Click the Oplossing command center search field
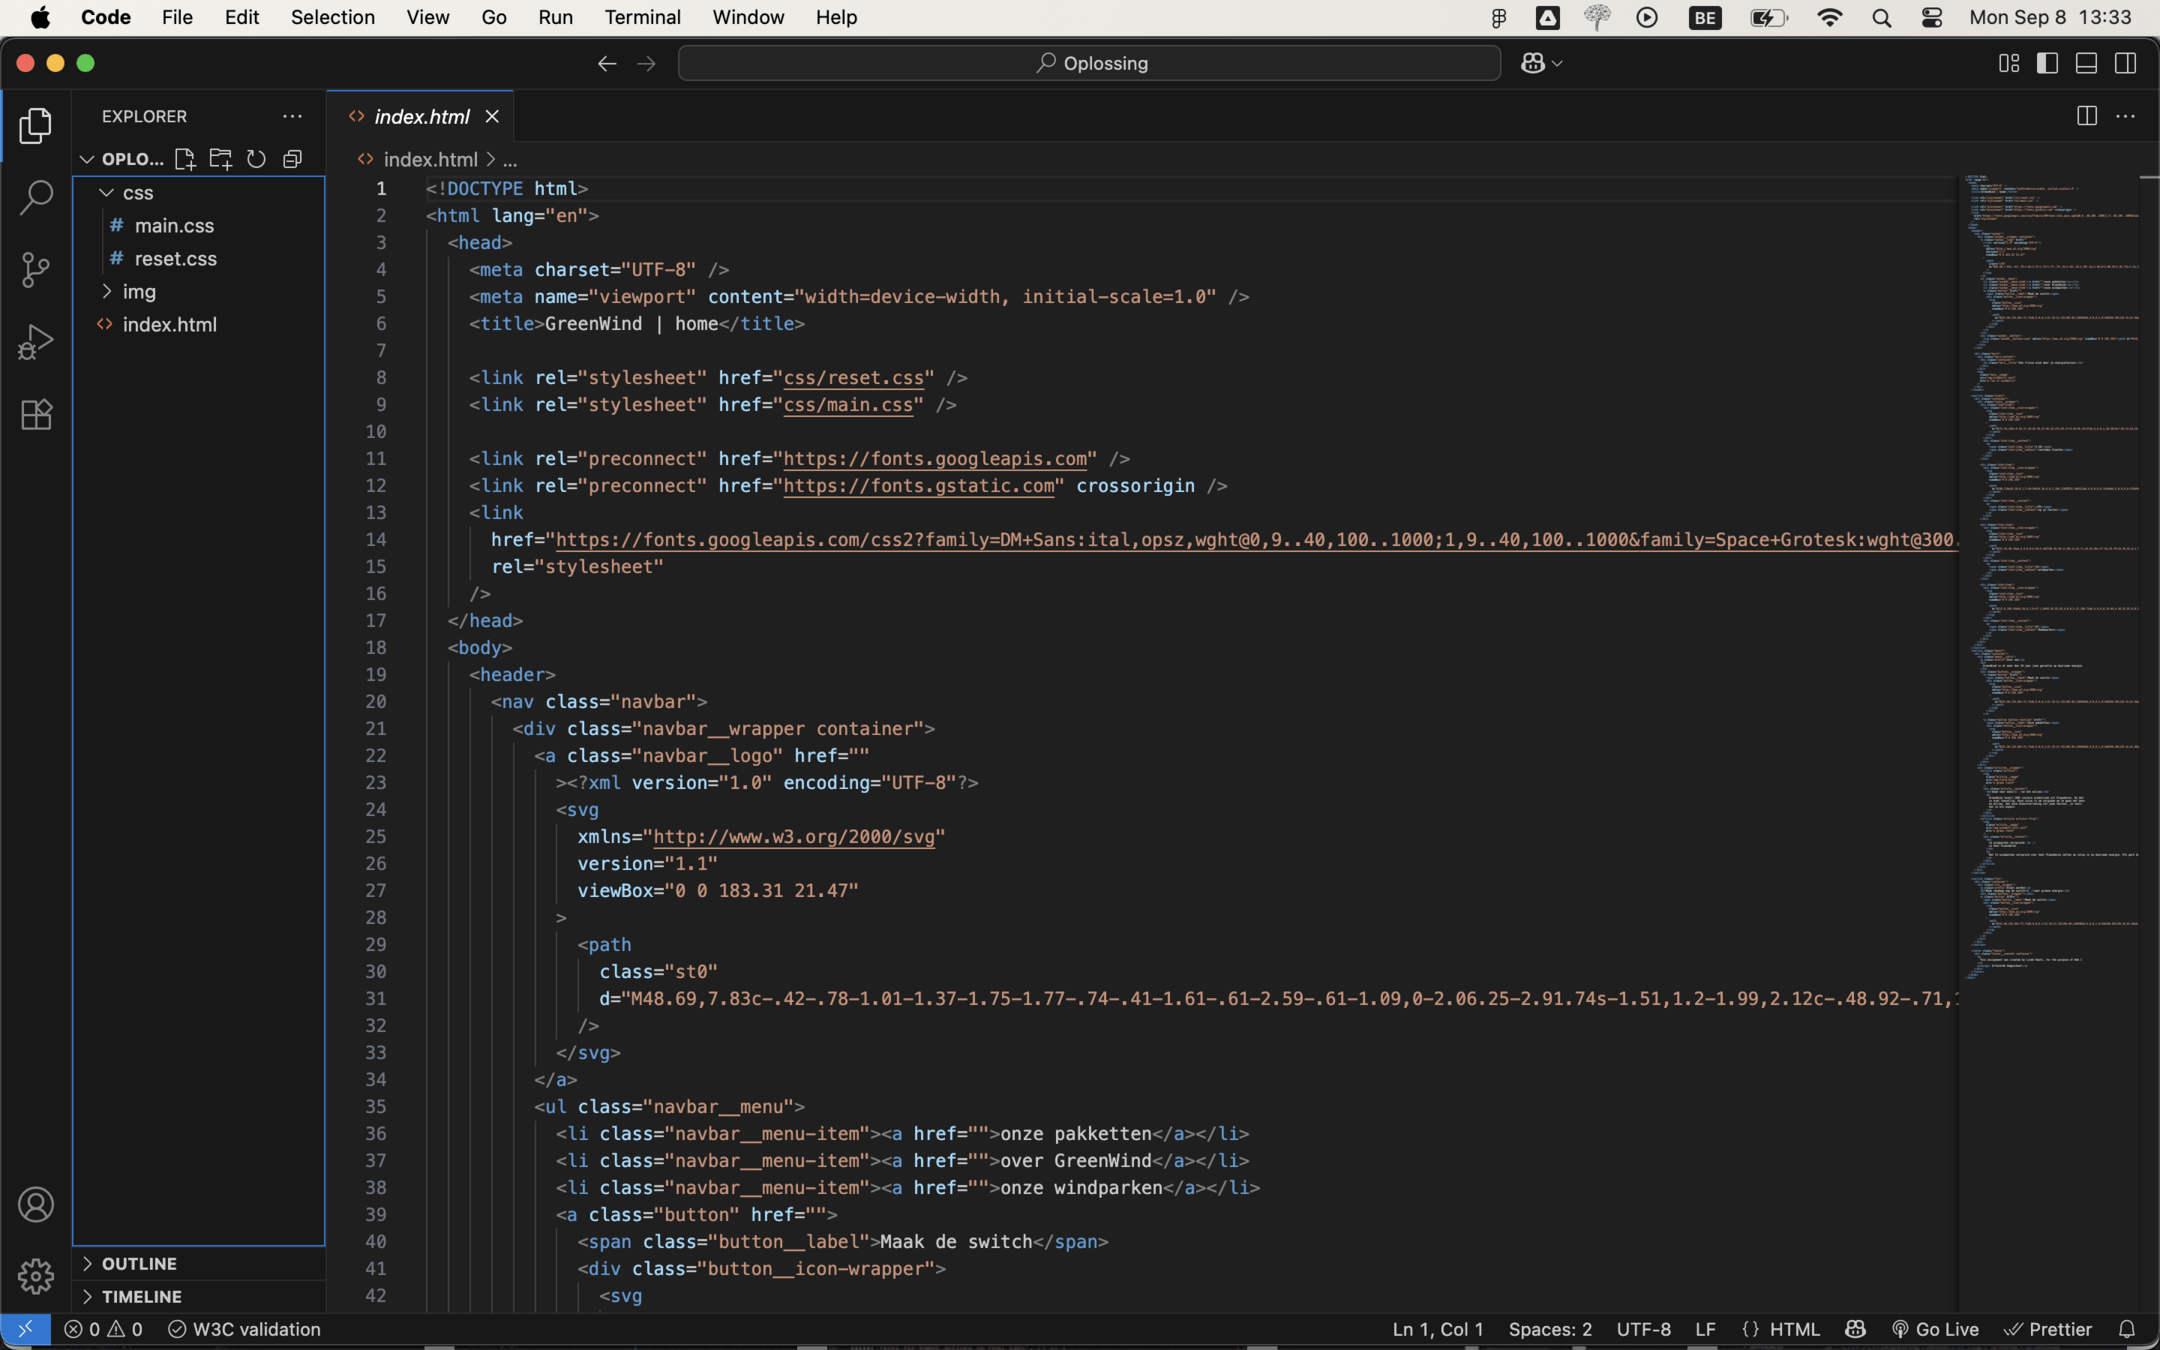This screenshot has height=1350, width=2160. (1089, 63)
